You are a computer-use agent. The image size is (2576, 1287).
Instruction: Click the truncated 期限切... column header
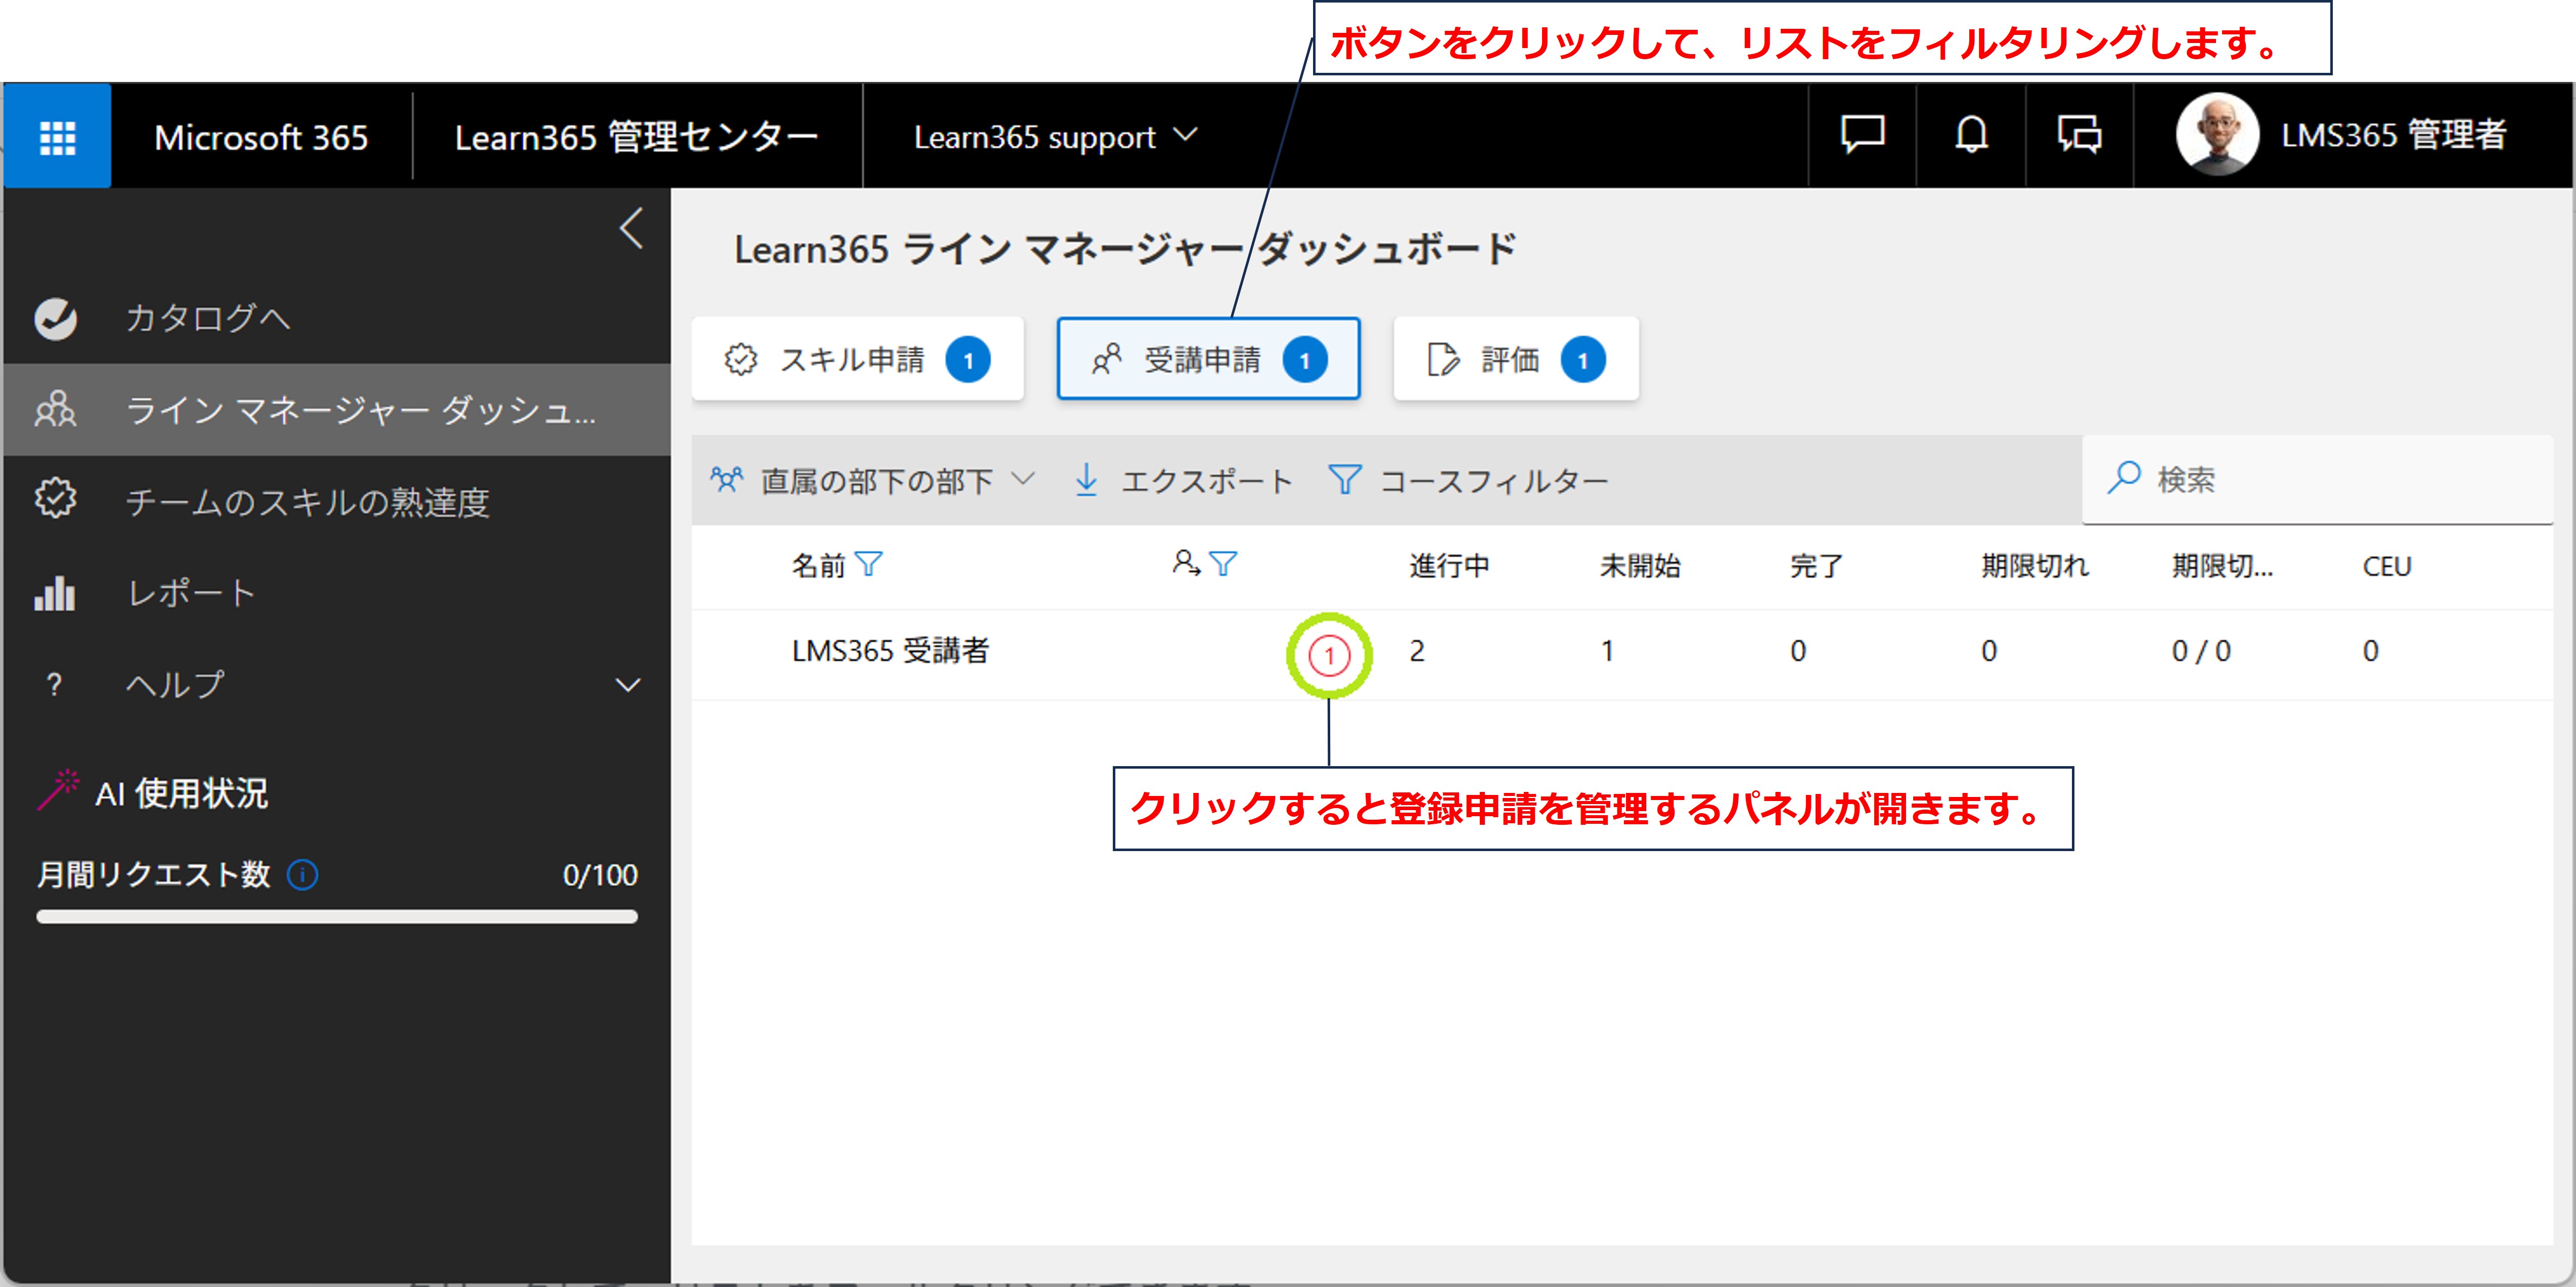pyautogui.click(x=2223, y=566)
